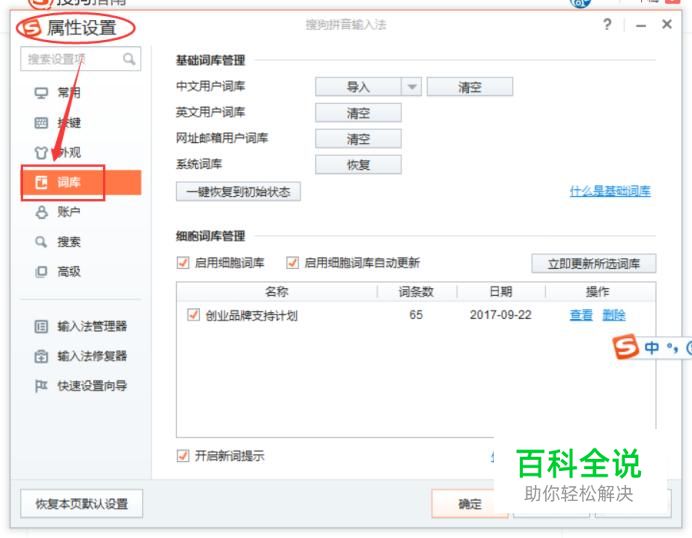Click the Sogou logo next to 属性设置
The width and height of the screenshot is (692, 538).
coord(31,28)
